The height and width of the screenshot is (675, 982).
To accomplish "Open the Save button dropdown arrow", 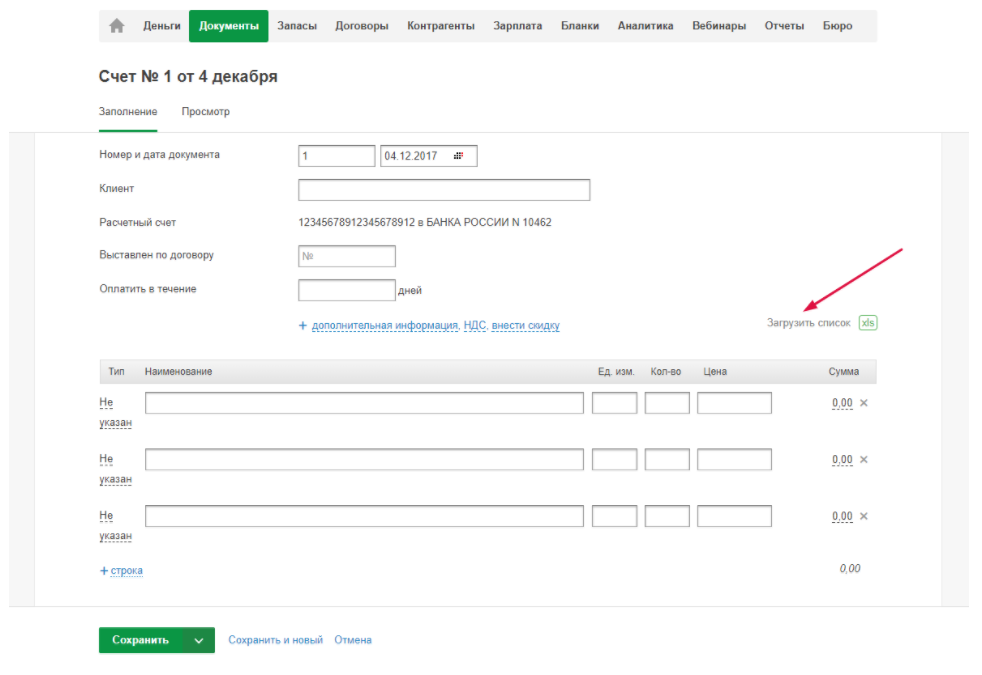I will 199,641.
